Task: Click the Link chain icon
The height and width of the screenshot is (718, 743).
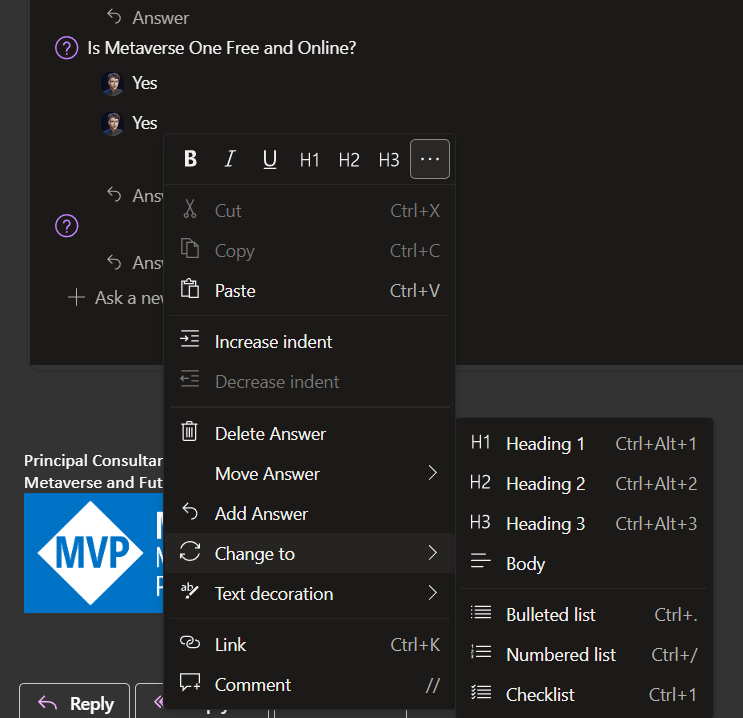Action: pos(189,644)
